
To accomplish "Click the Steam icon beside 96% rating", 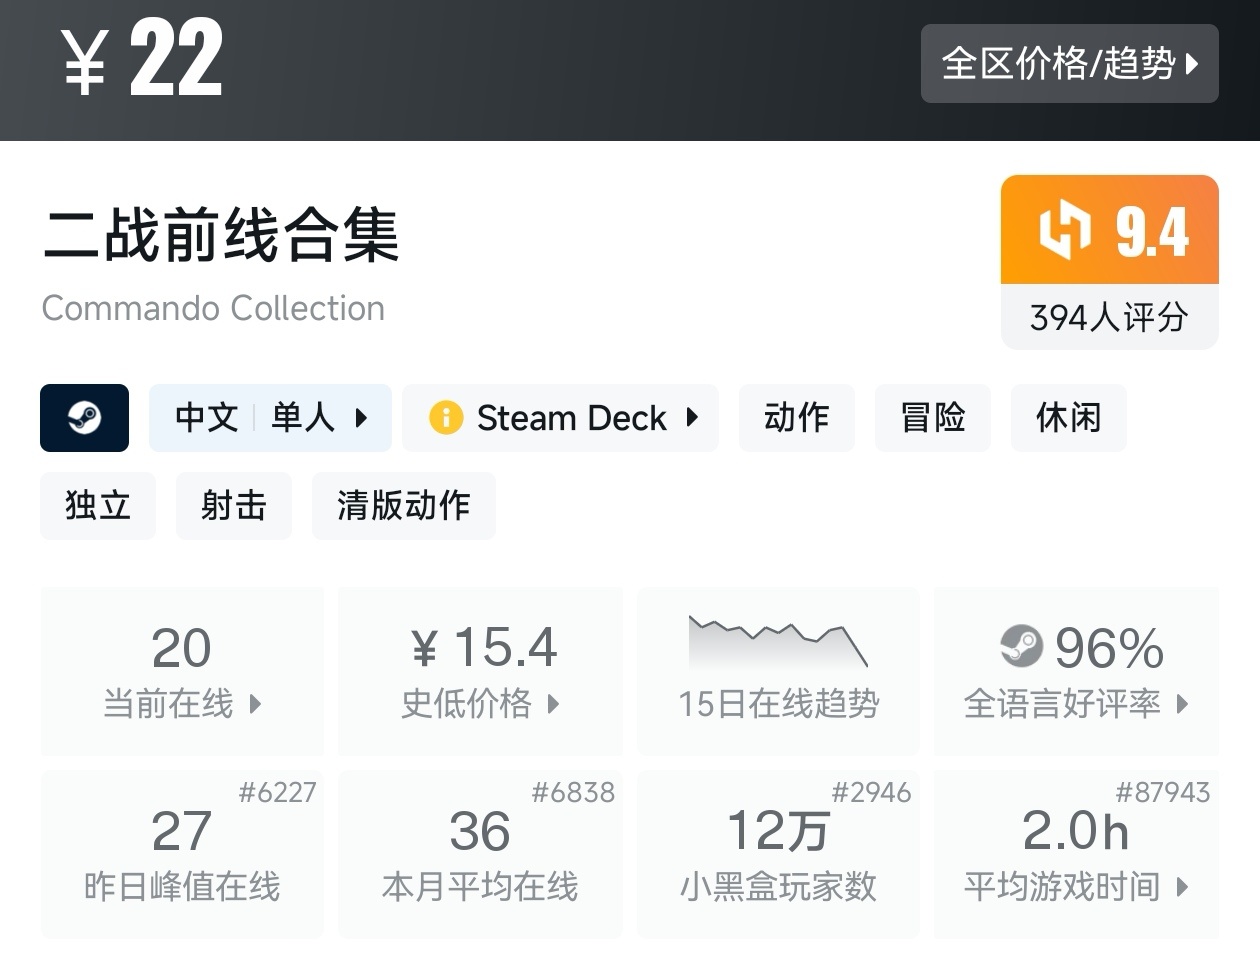I will [1021, 647].
